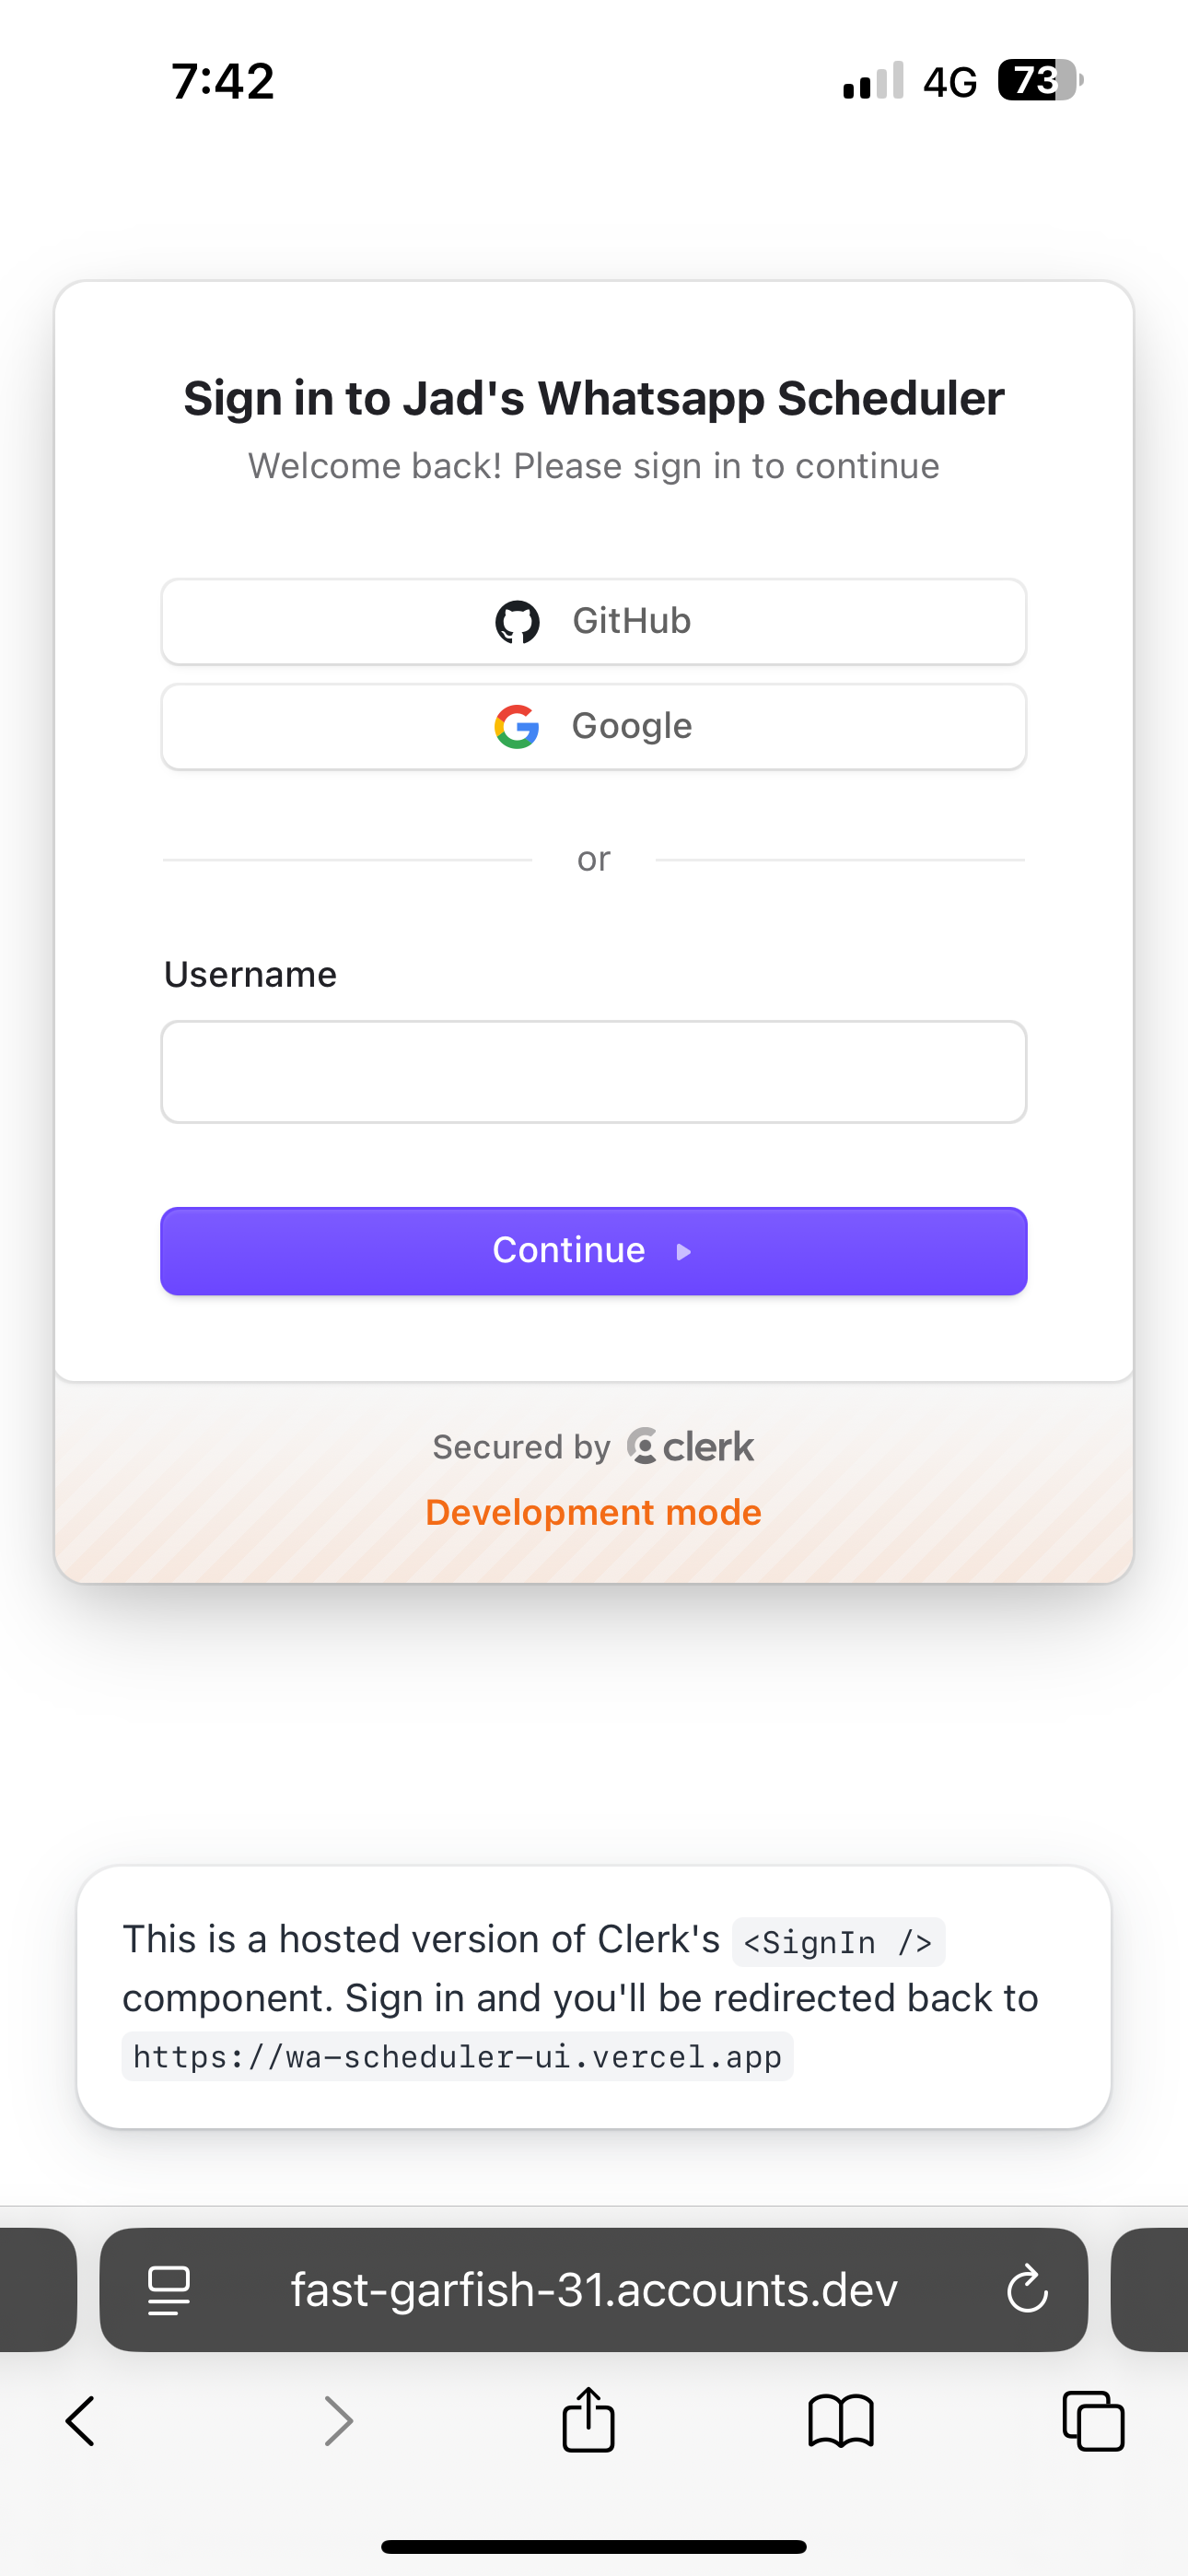This screenshot has height=2576, width=1188.
Task: Tap the Development mode text
Action: click(x=593, y=1512)
